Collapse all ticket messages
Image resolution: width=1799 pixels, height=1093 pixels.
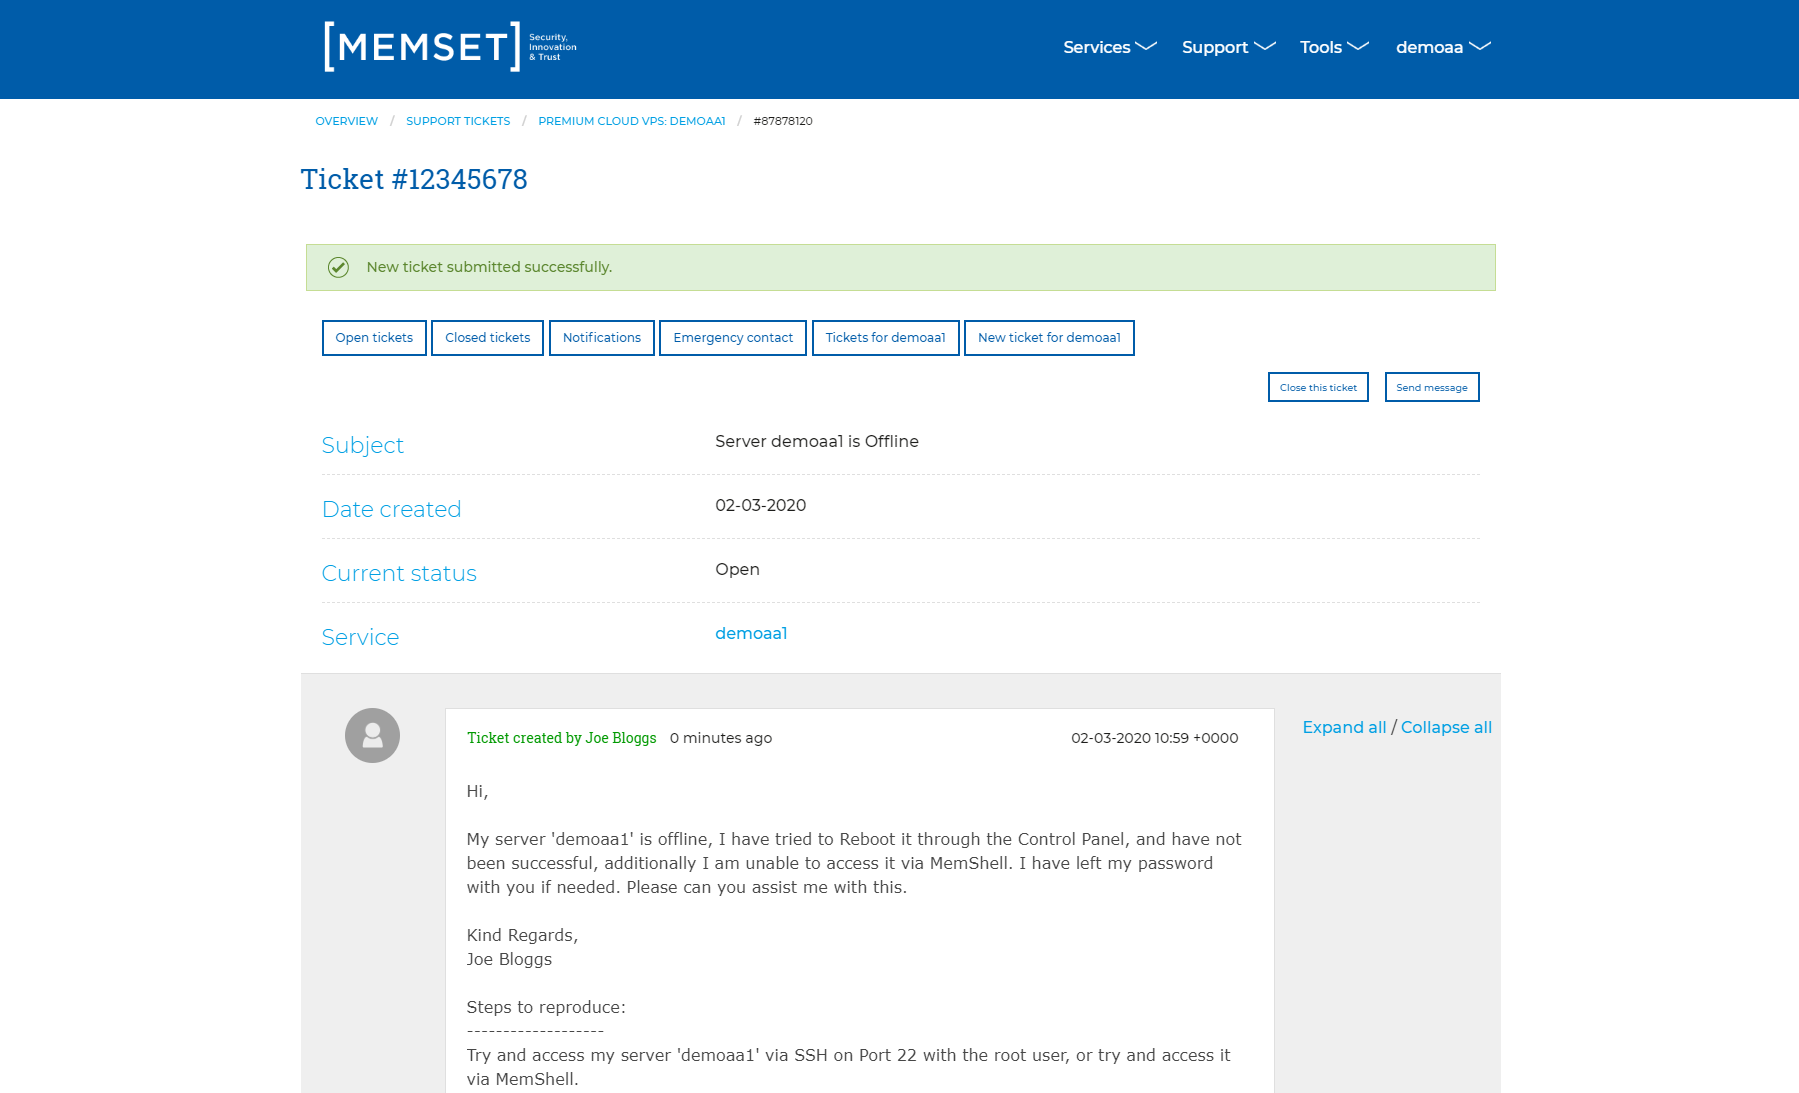pos(1446,727)
